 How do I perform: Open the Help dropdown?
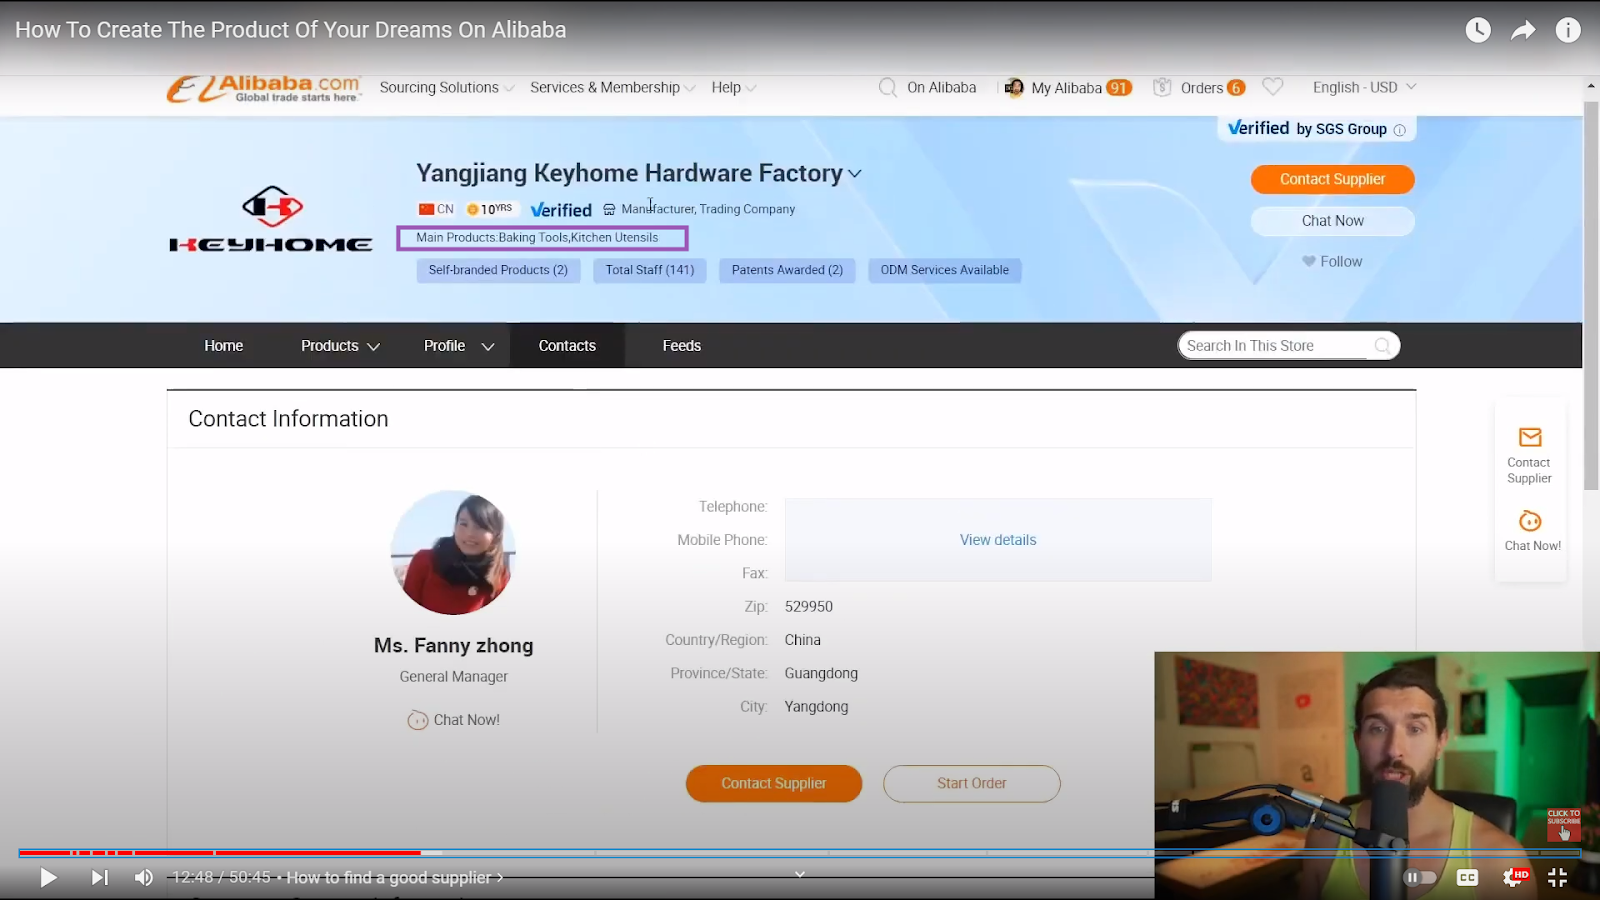click(x=733, y=88)
